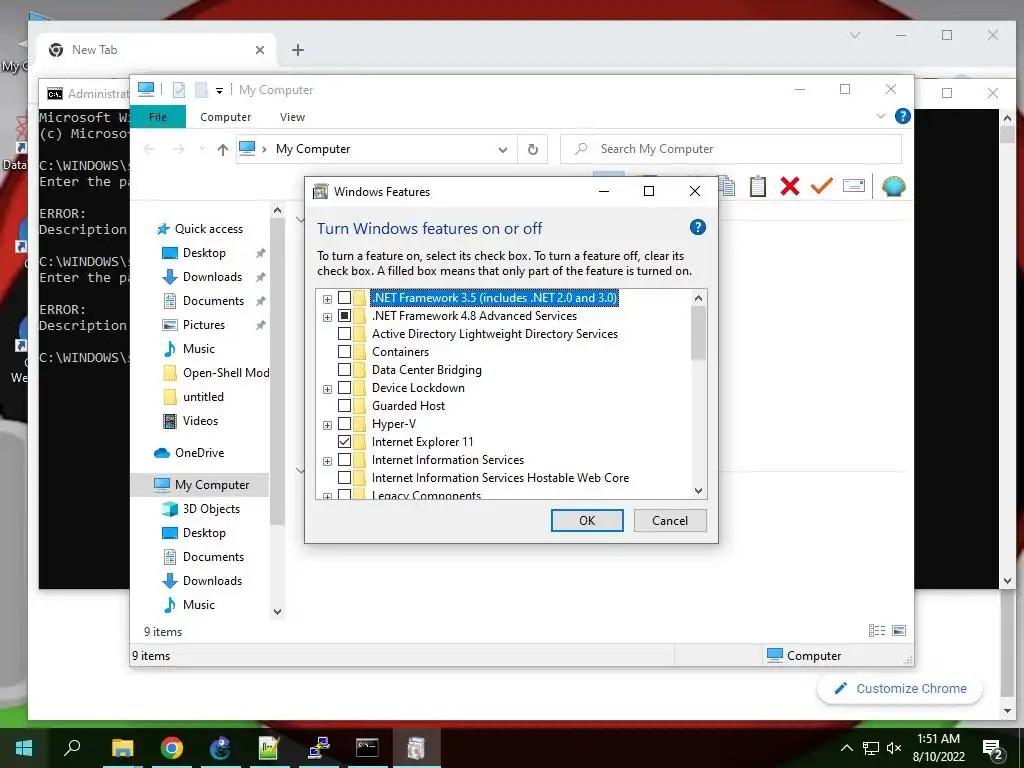Viewport: 1024px width, 768px height.
Task: Click the Copy icon in Explorer toolbar
Action: click(728, 186)
